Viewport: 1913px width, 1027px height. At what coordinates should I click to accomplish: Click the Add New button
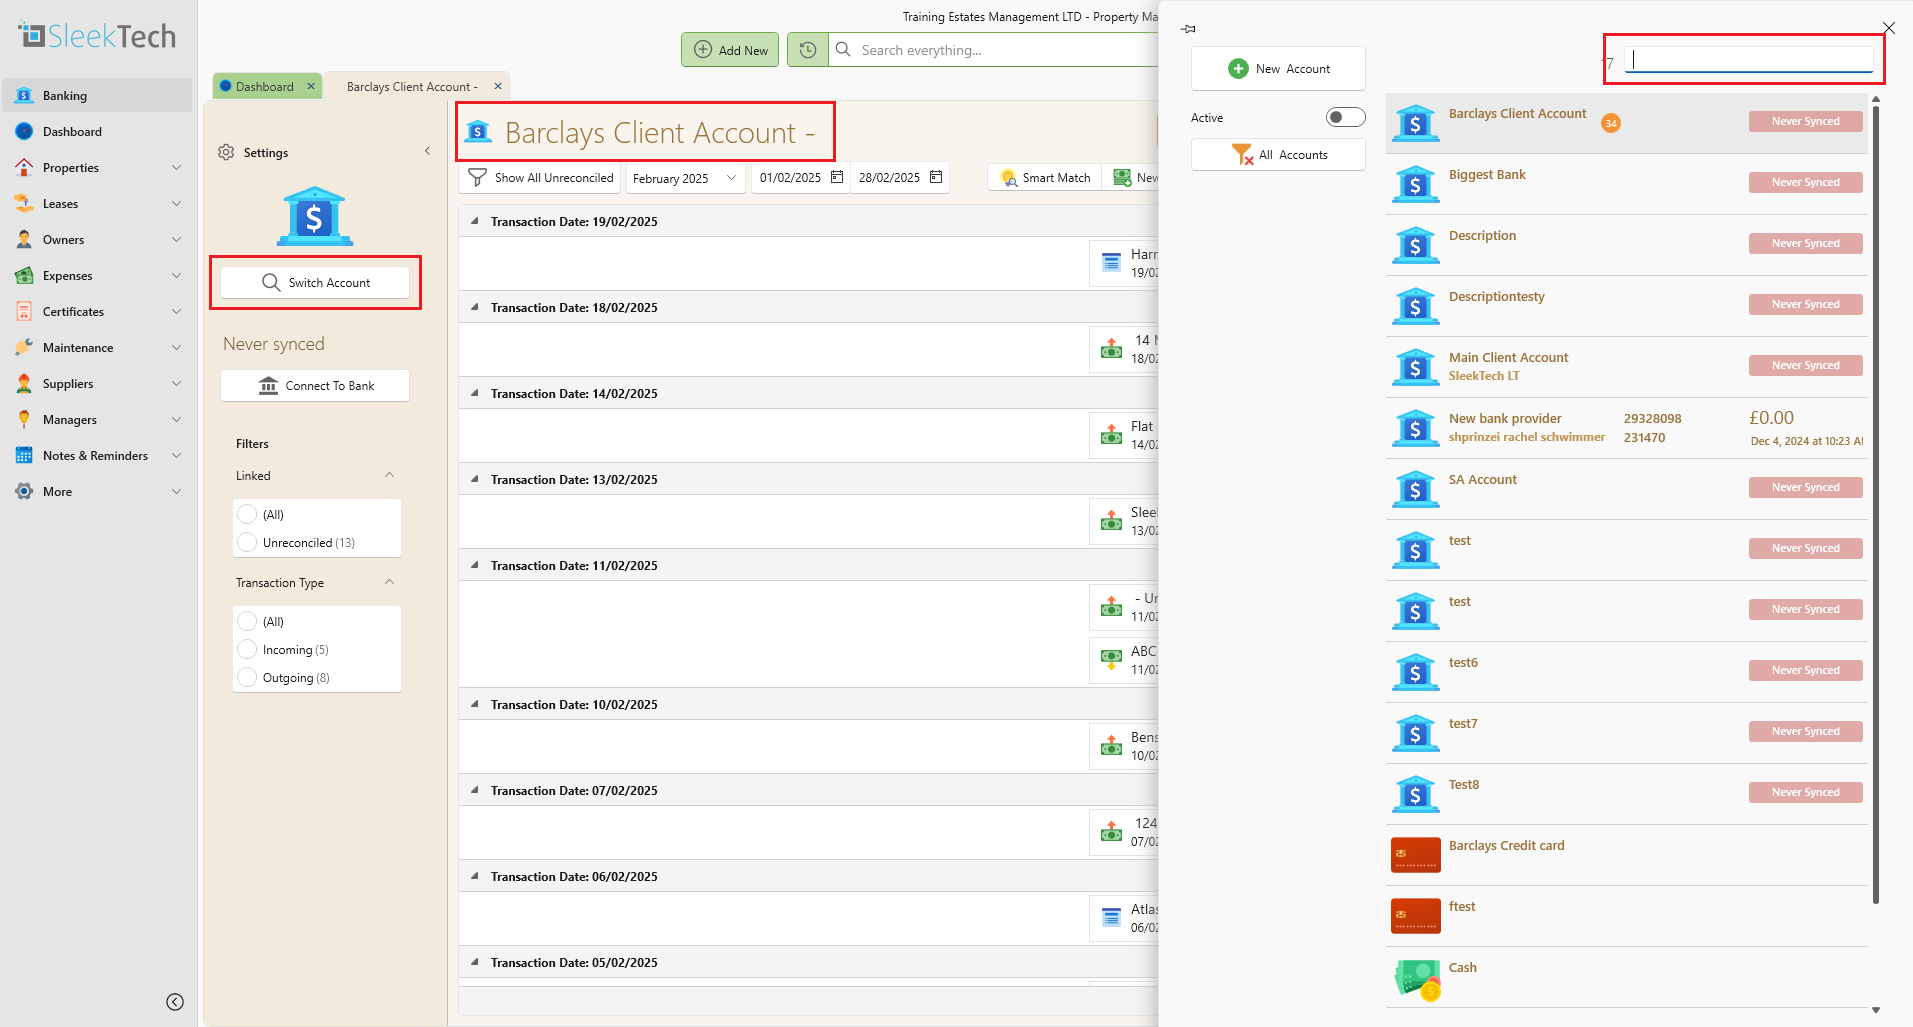(730, 50)
